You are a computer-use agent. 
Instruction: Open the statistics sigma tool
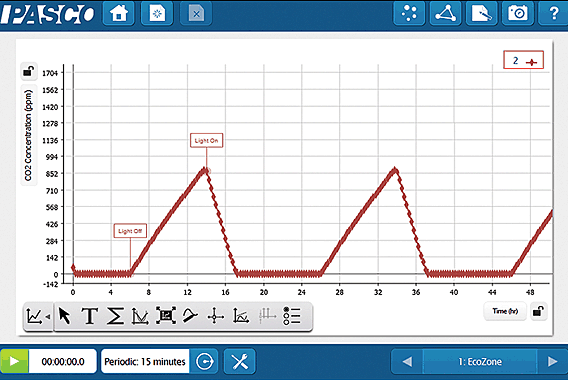tap(115, 316)
